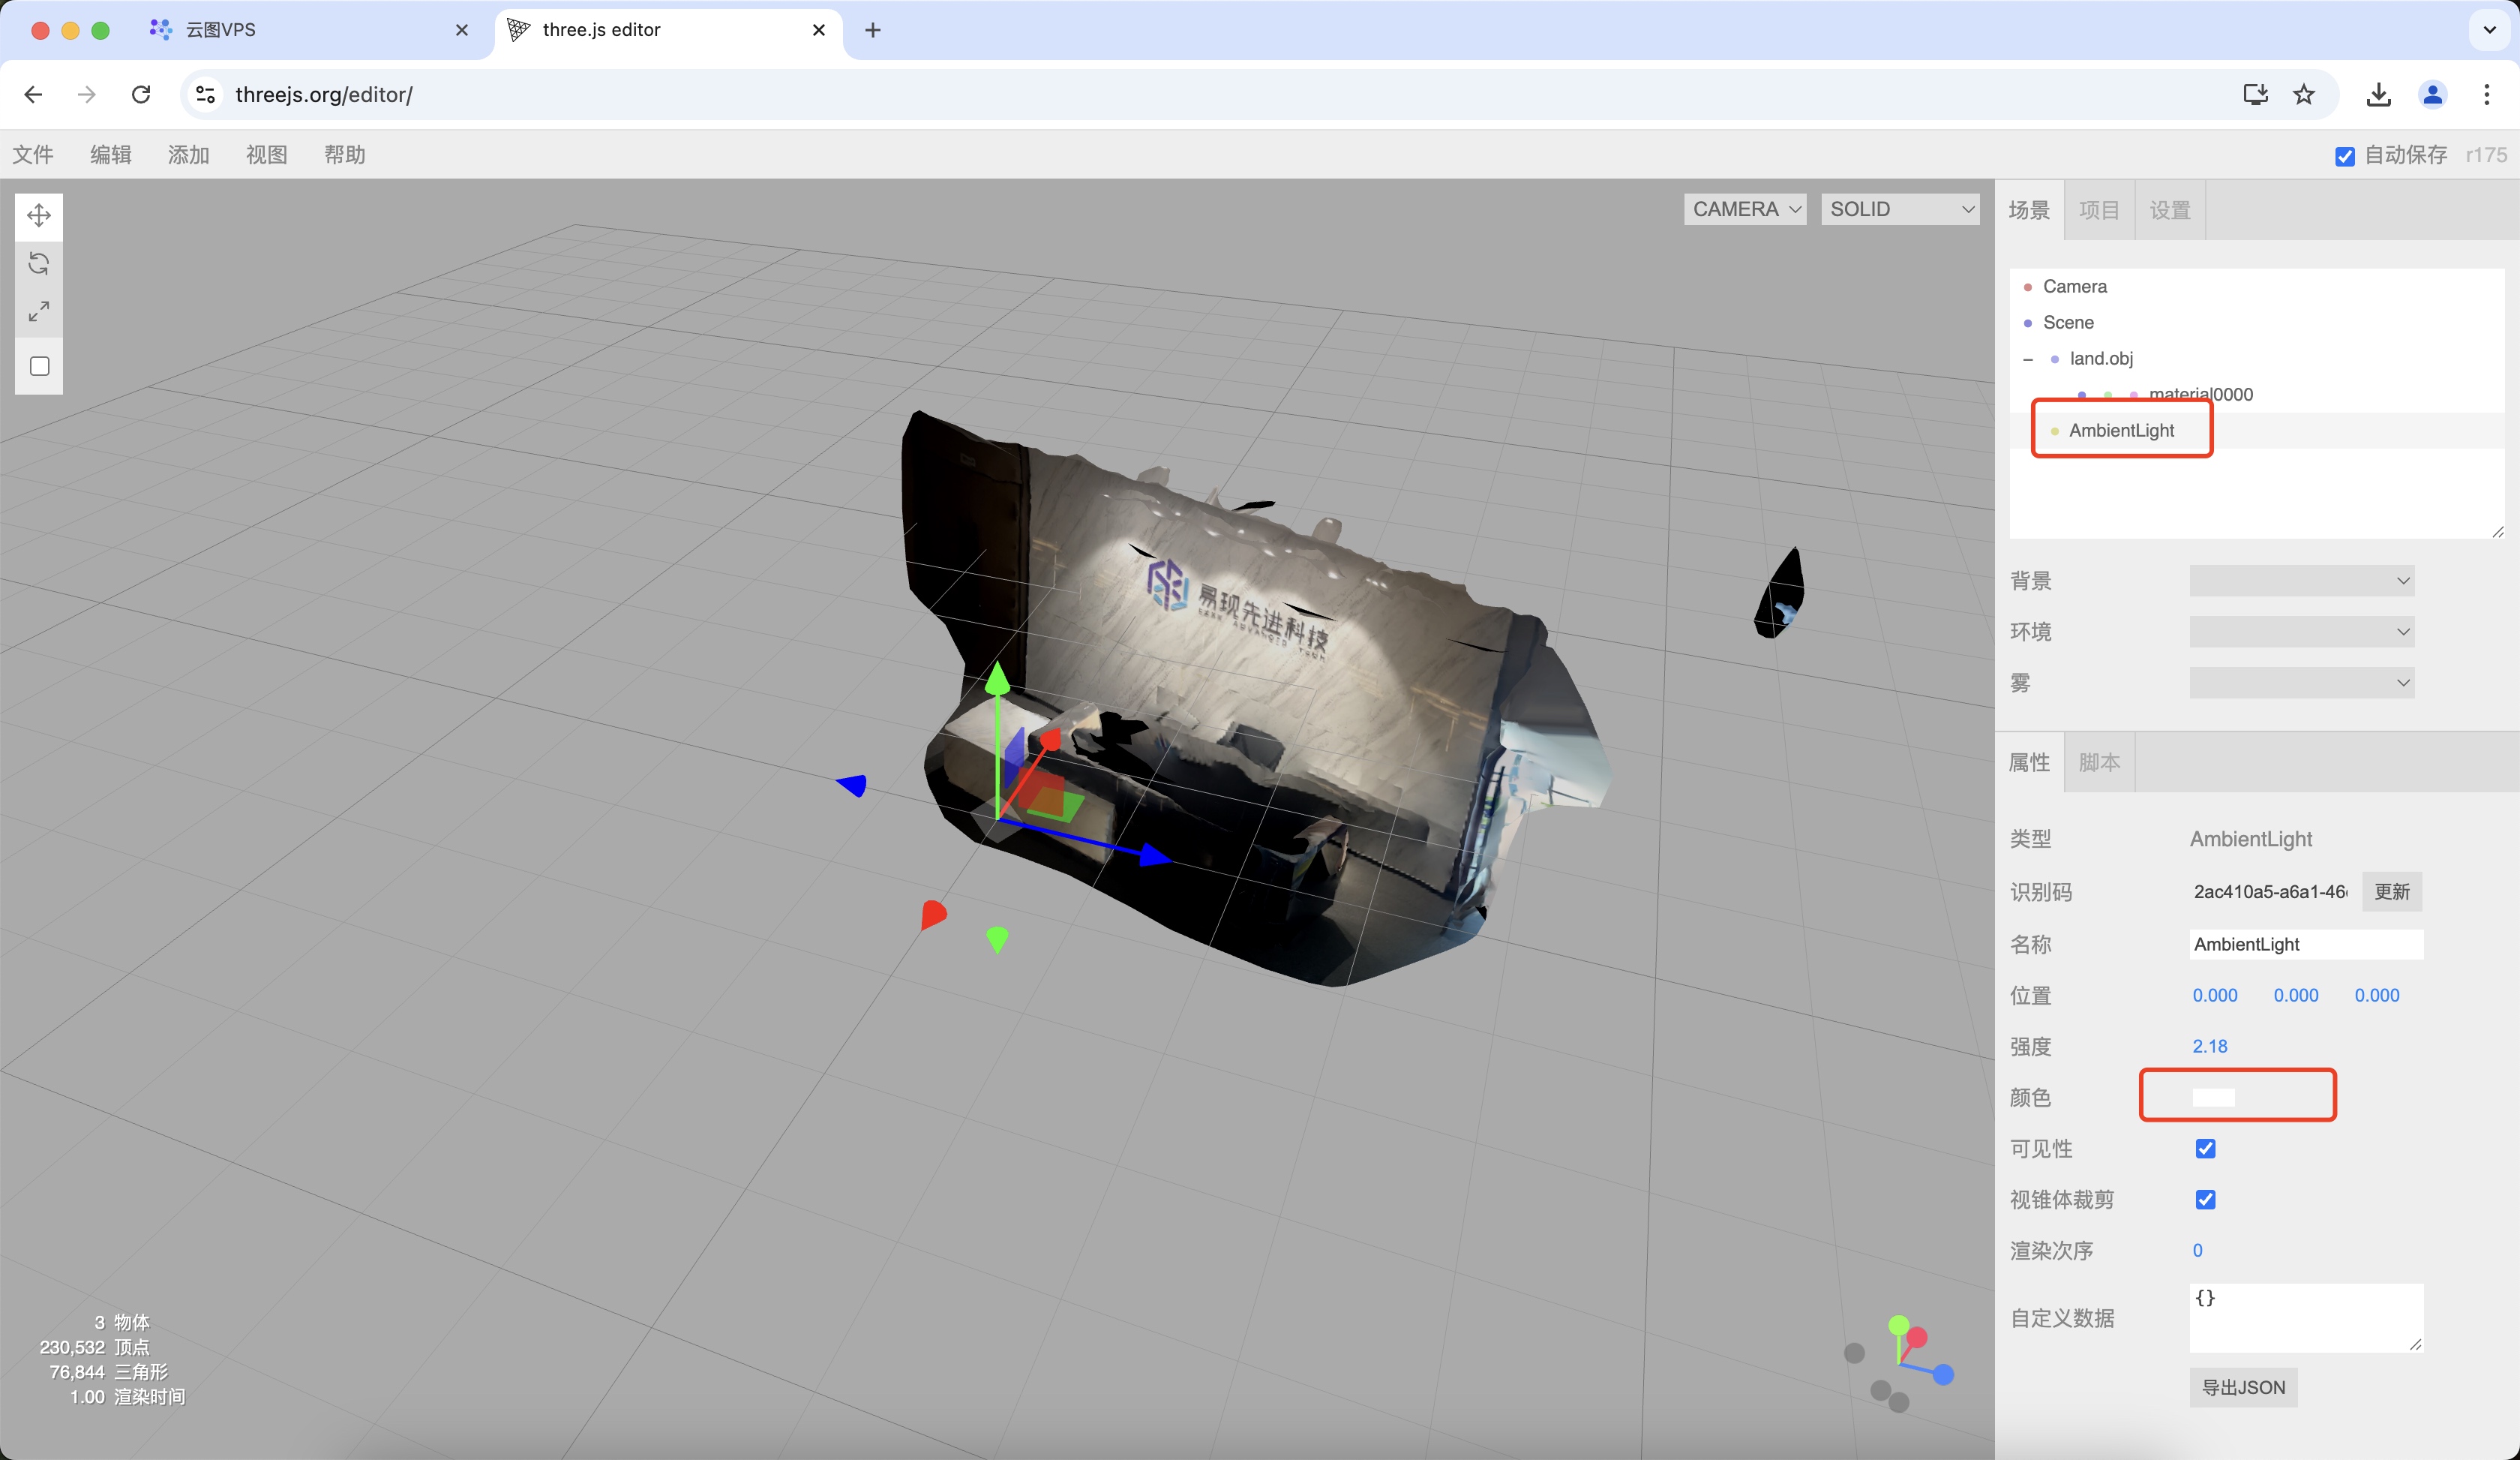Image resolution: width=2520 pixels, height=1460 pixels.
Task: Open the 雾 fog dropdown
Action: tap(2302, 683)
